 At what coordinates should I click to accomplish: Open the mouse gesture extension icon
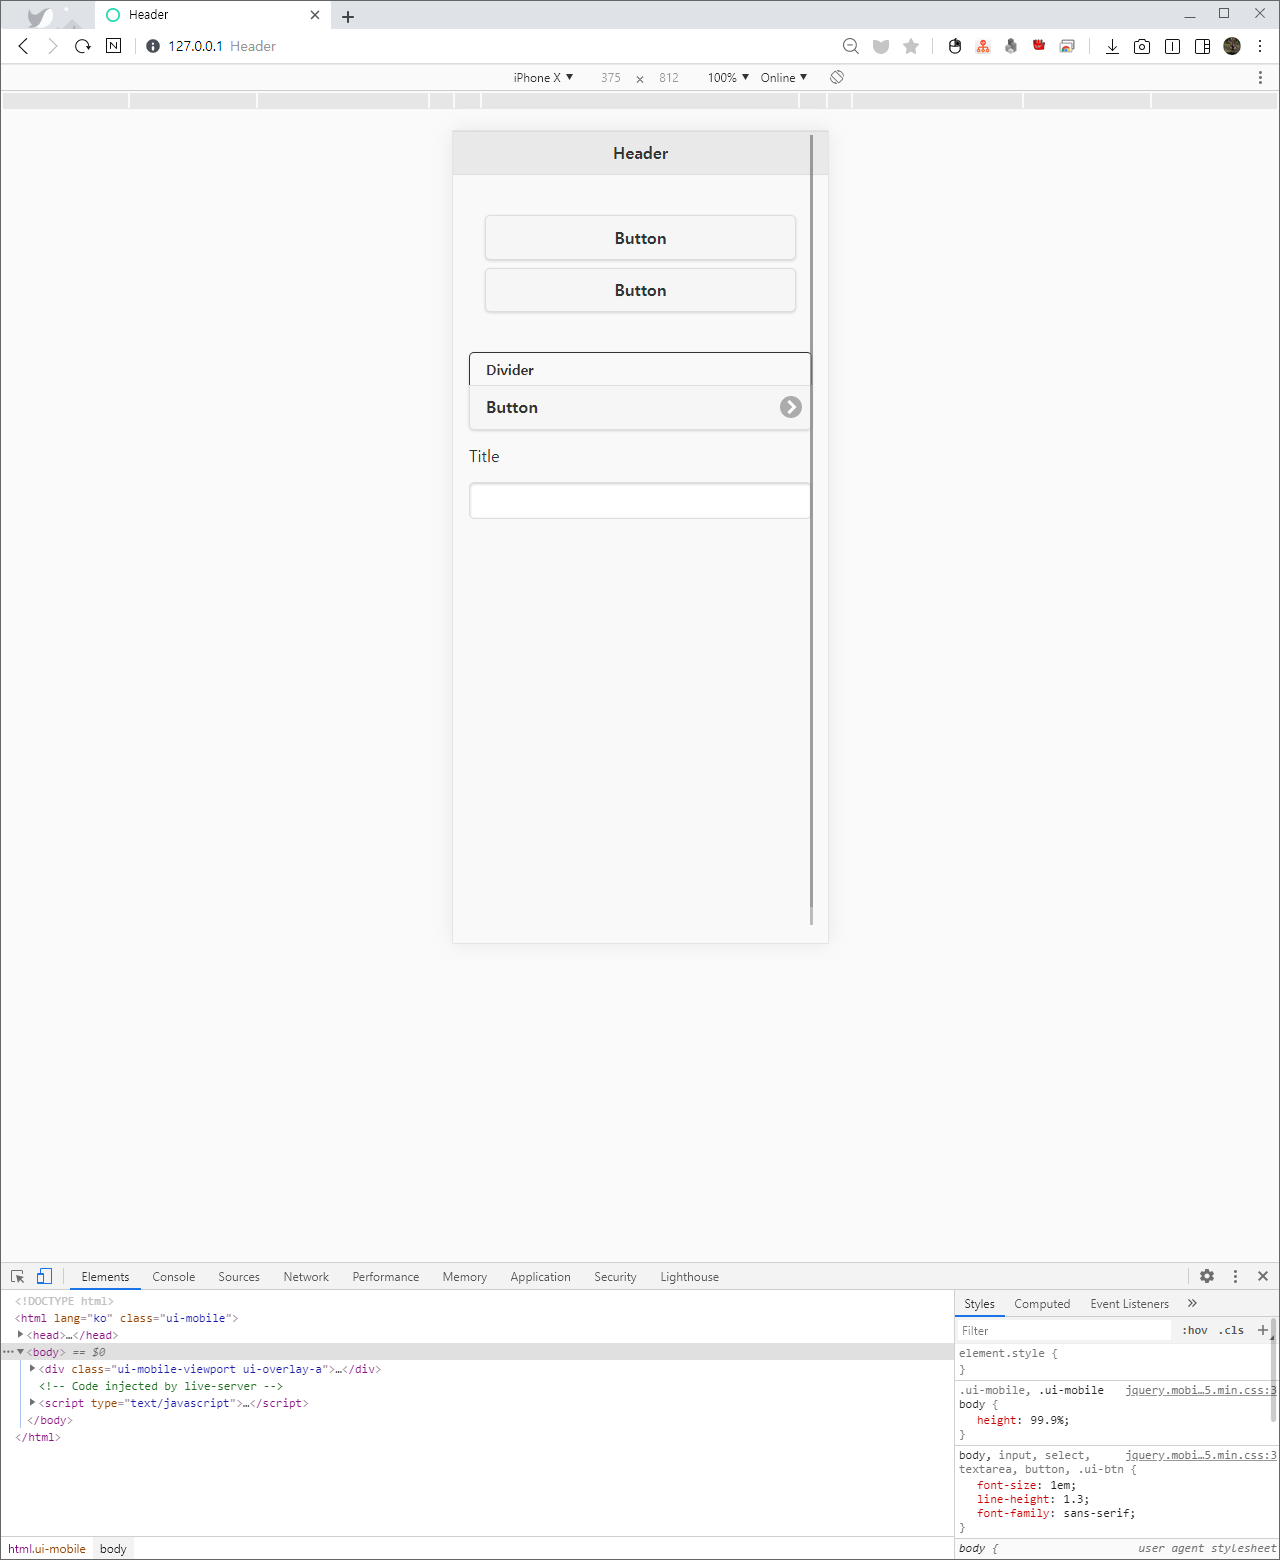point(955,46)
